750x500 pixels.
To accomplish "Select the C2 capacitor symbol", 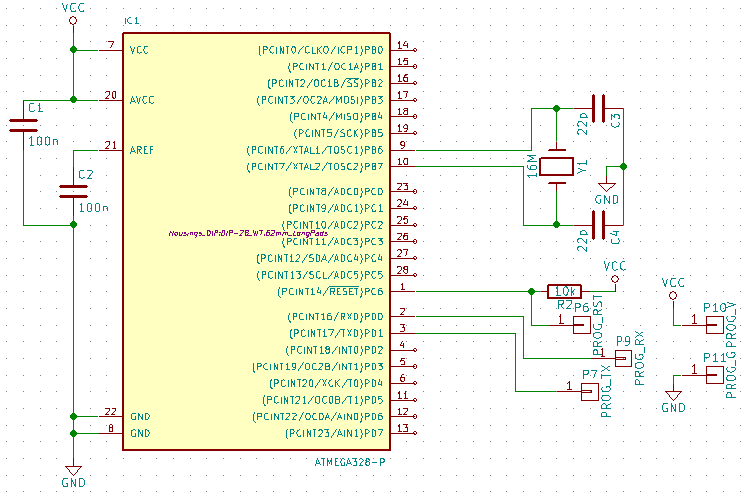I will 71,190.
